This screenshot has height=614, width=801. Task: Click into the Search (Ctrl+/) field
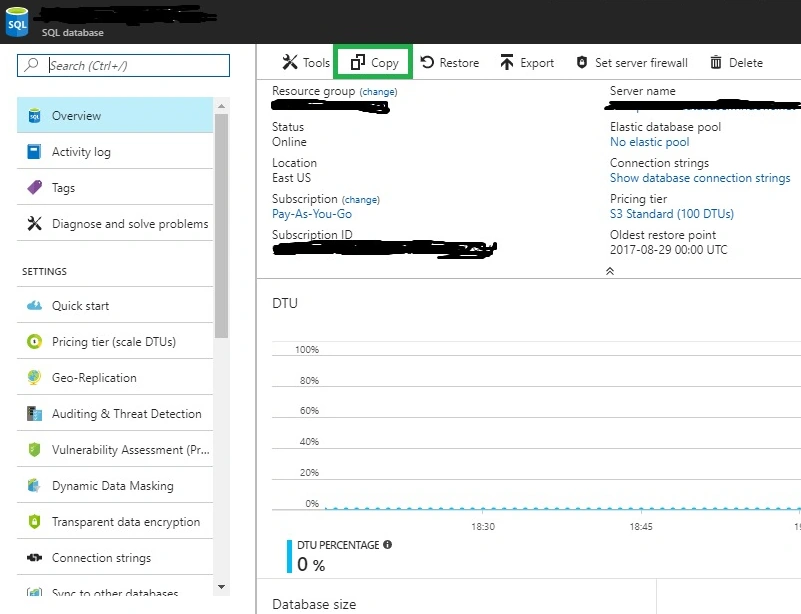click(123, 65)
